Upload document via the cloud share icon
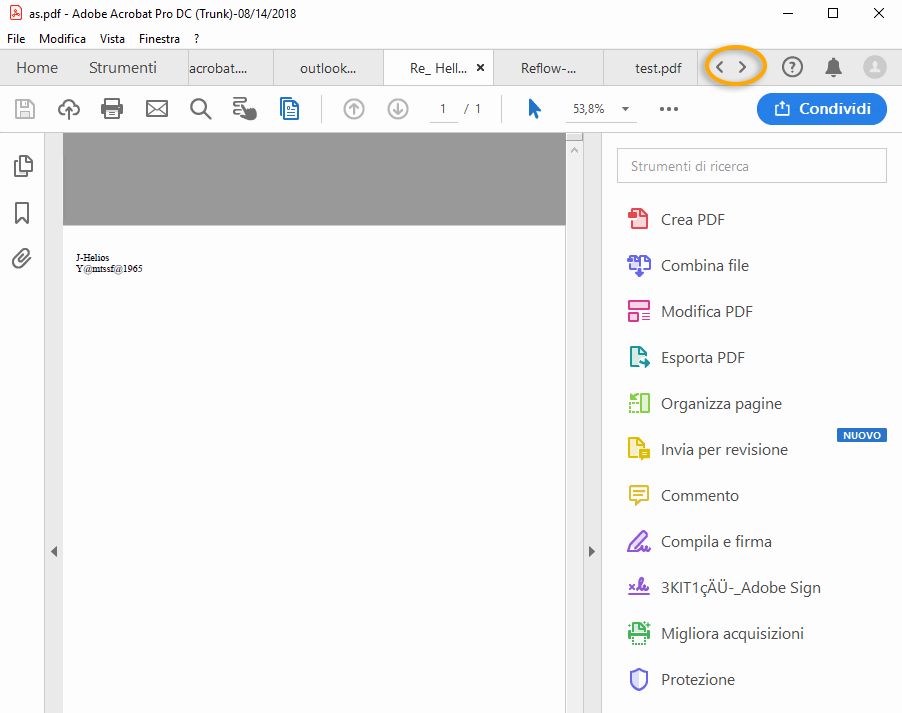 68,109
